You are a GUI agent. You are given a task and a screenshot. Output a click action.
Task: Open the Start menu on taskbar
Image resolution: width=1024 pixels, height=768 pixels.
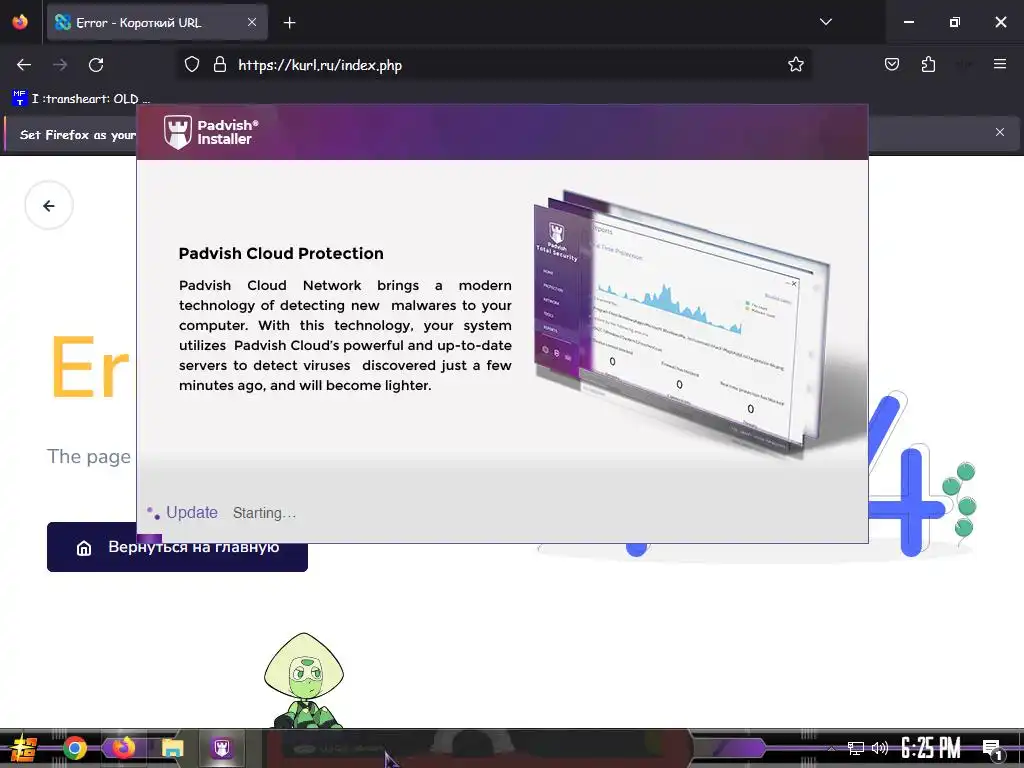(x=24, y=748)
